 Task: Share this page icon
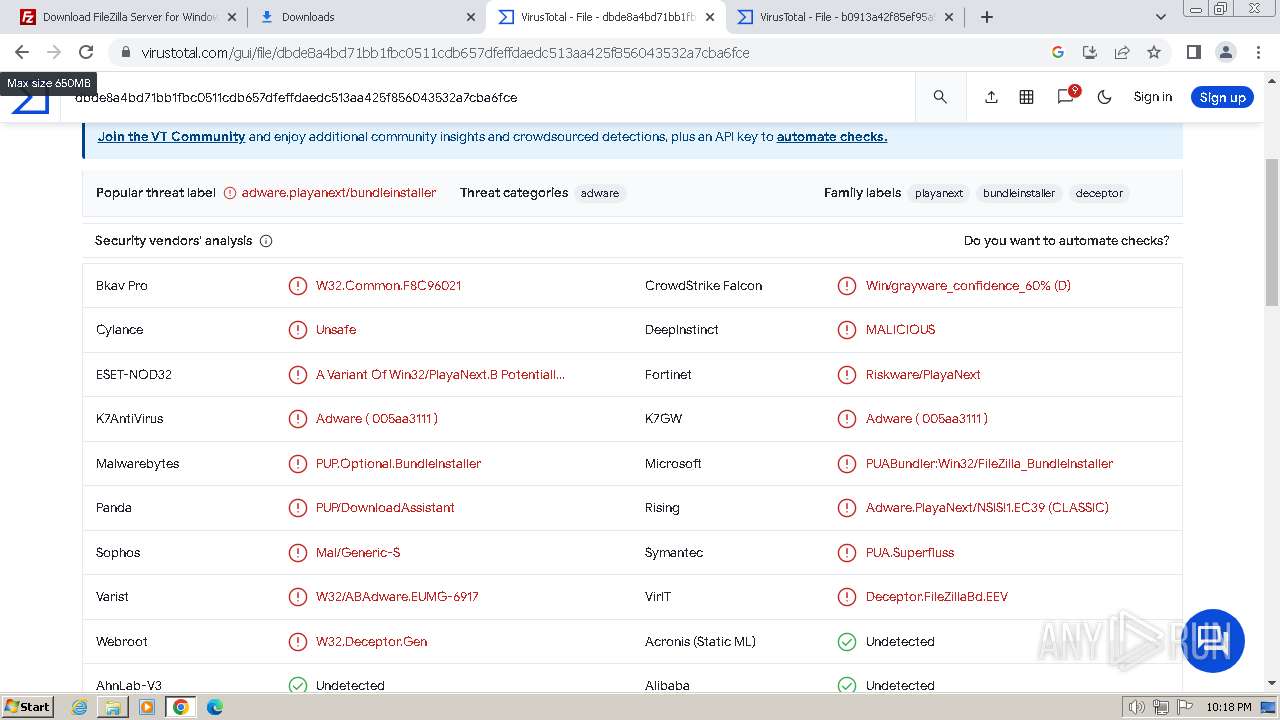point(1122,52)
